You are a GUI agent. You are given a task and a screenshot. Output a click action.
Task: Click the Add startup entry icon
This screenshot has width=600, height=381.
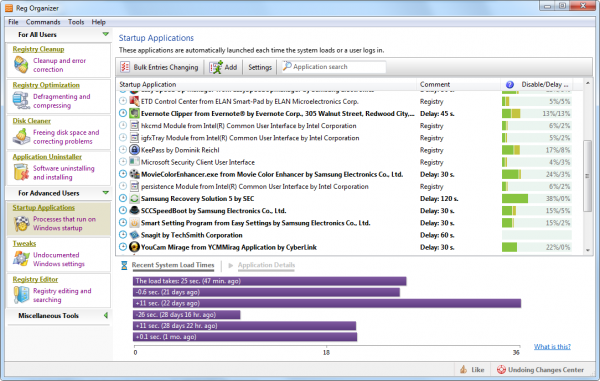coord(216,67)
